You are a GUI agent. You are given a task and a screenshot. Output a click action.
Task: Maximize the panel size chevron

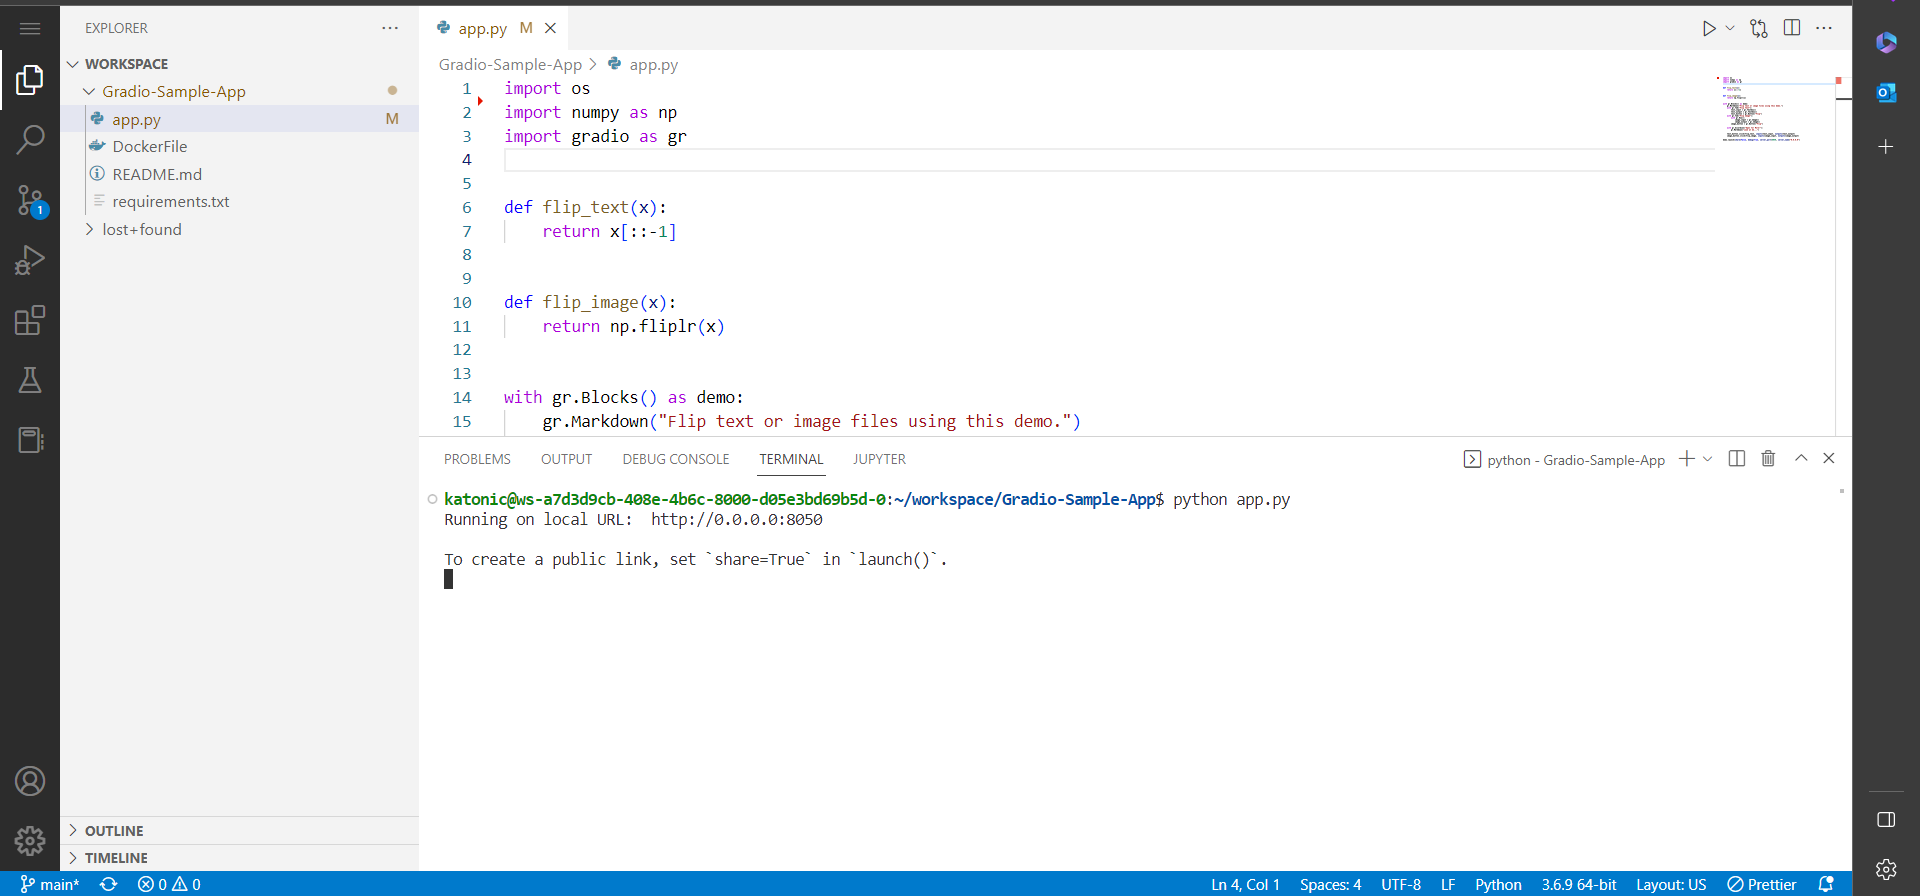pyautogui.click(x=1801, y=458)
